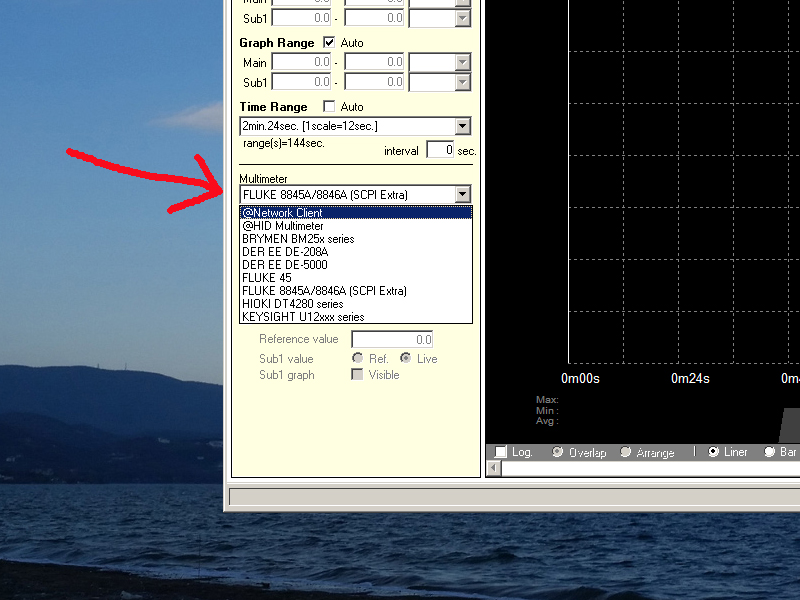Focus the interval seconds input field
The height and width of the screenshot is (600, 800).
click(440, 150)
